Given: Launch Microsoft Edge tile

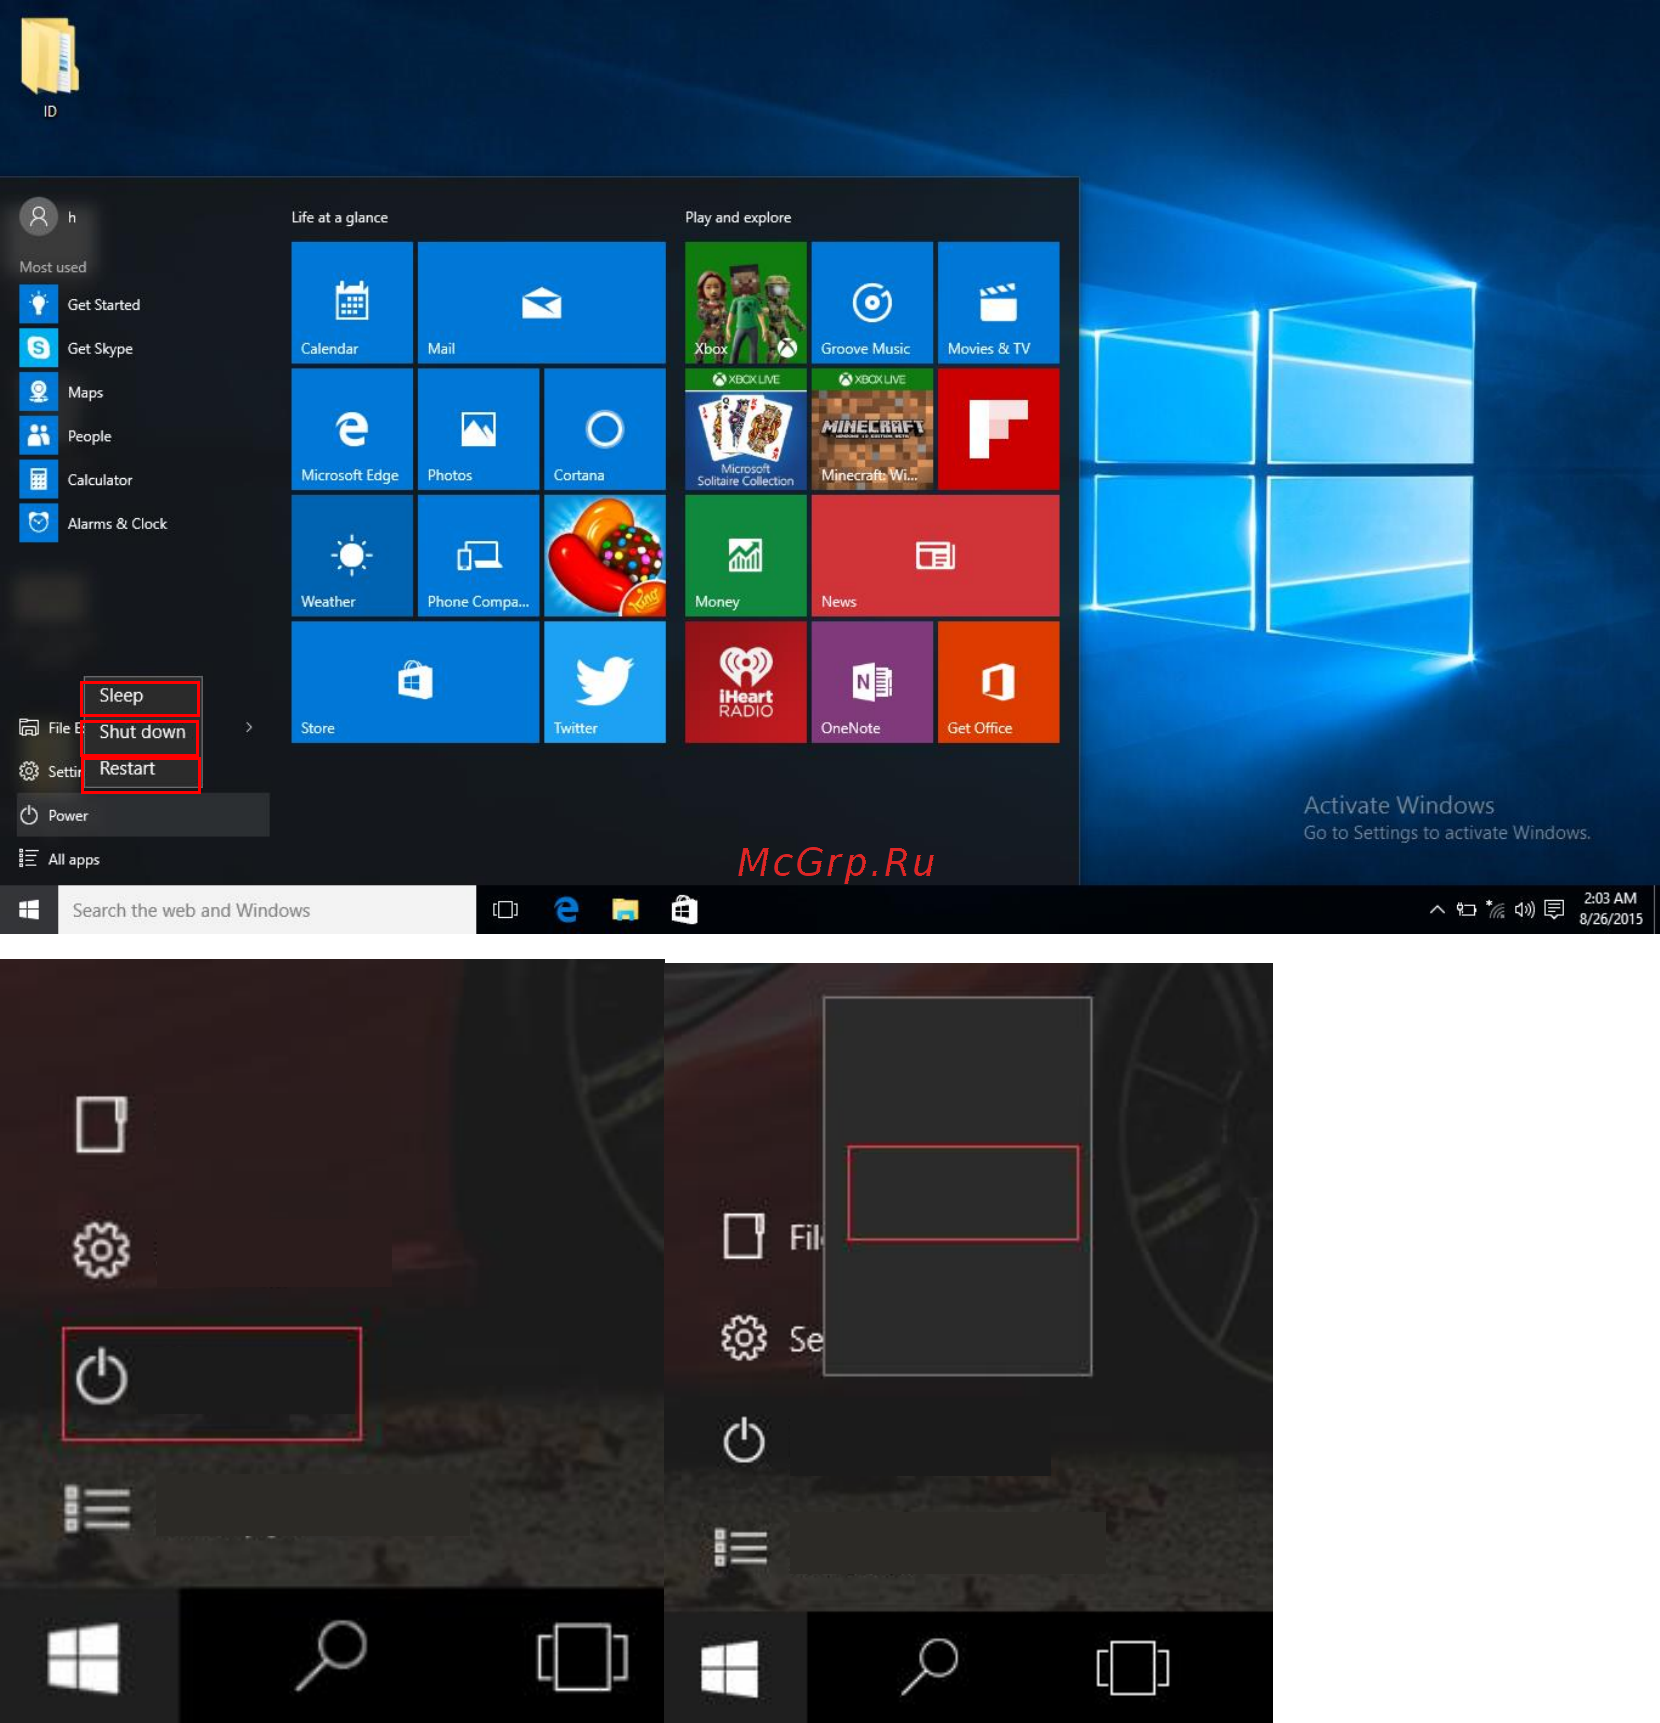Looking at the screenshot, I should pyautogui.click(x=352, y=429).
